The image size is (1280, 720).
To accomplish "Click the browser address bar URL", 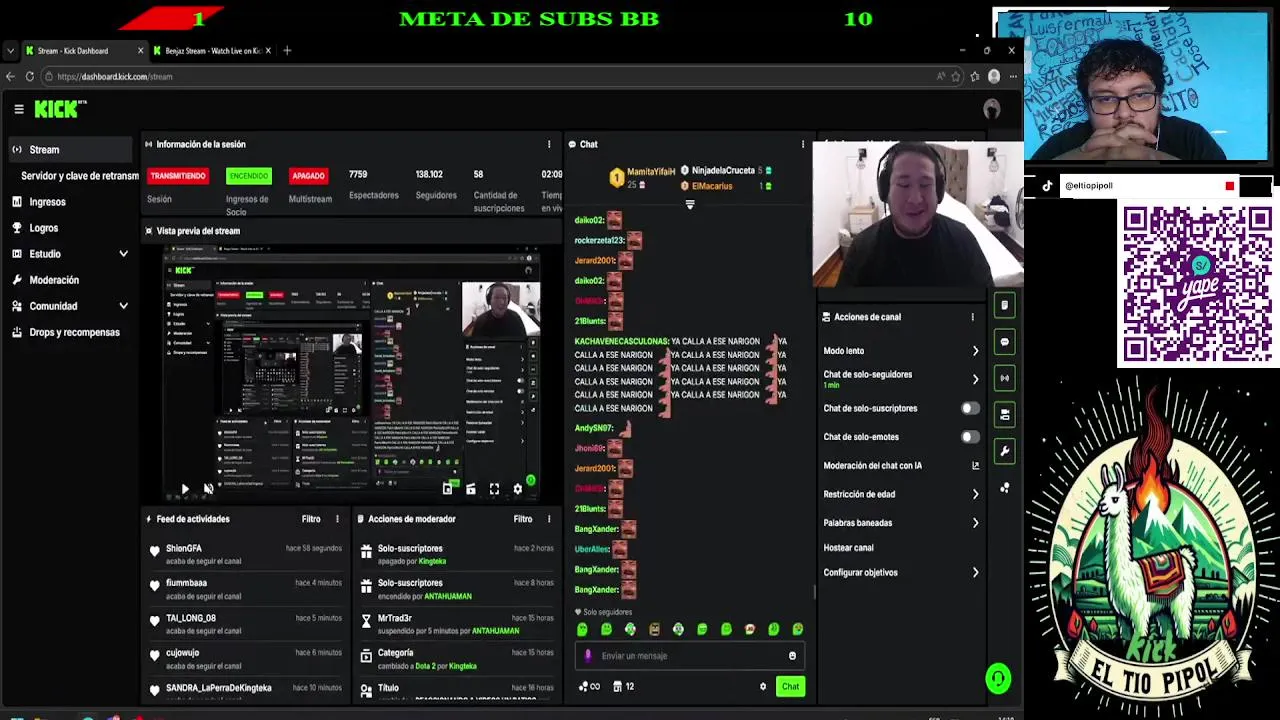I will tap(115, 76).
